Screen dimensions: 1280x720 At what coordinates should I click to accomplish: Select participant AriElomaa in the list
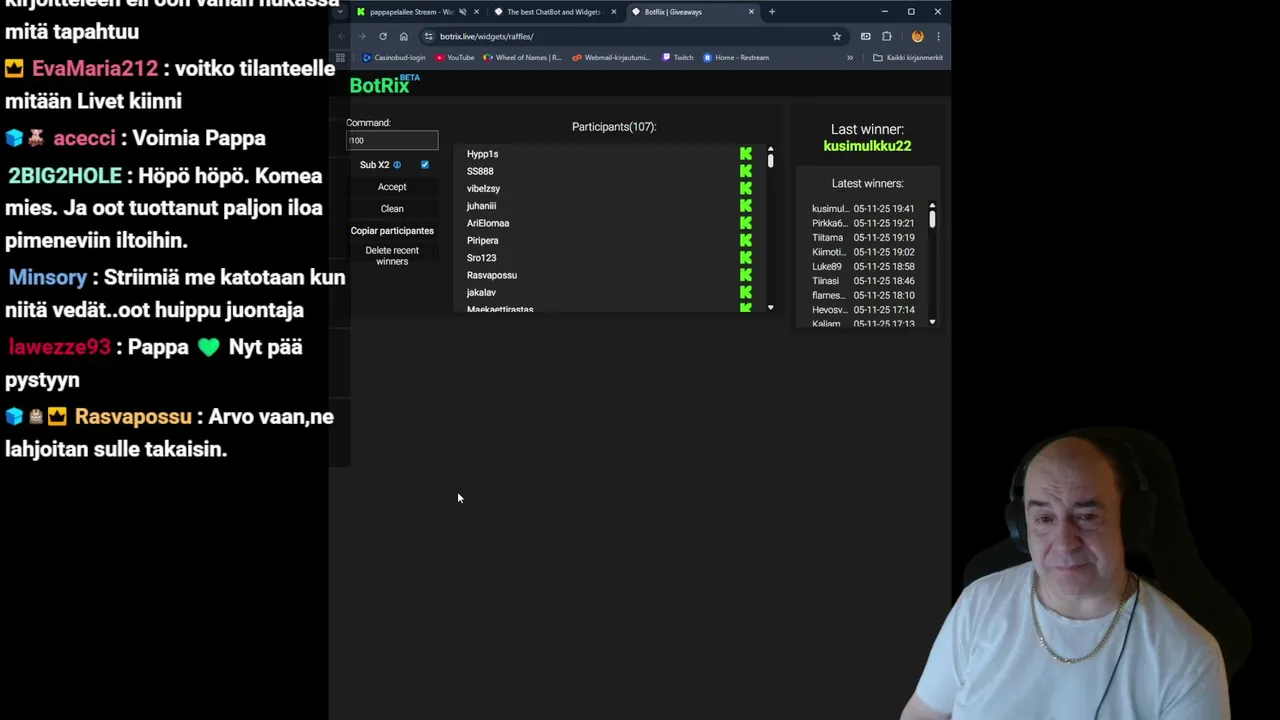(488, 223)
